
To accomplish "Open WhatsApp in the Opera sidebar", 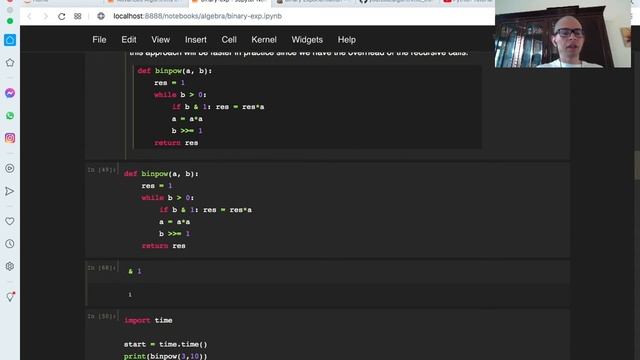I will [10, 116].
